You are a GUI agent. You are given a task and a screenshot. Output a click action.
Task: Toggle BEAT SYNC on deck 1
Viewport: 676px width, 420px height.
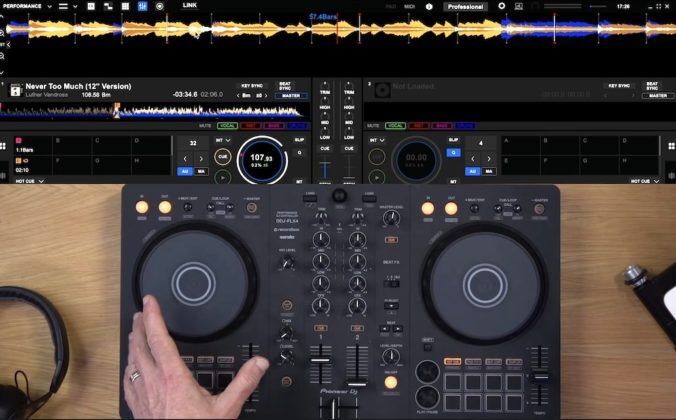(285, 86)
